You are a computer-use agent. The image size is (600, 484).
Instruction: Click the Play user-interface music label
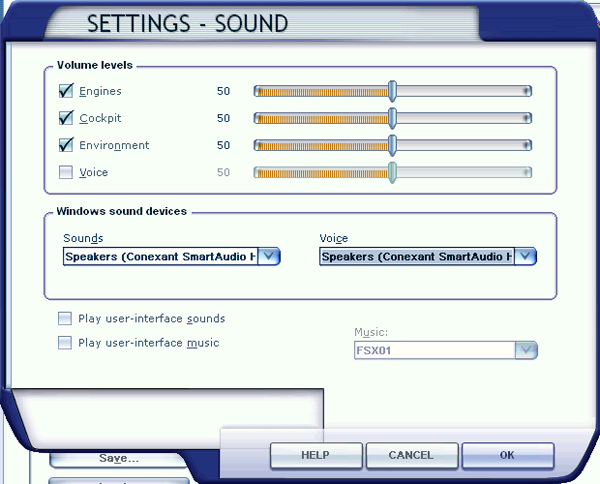coord(148,343)
